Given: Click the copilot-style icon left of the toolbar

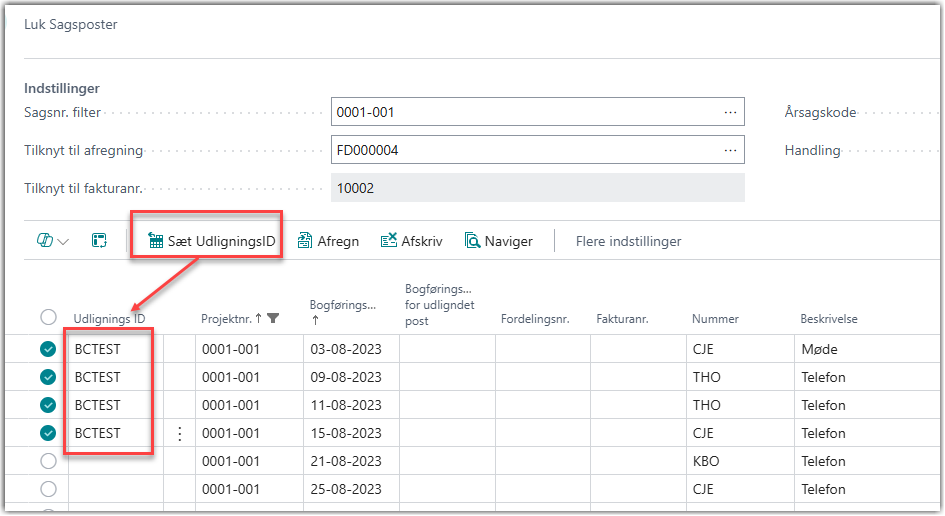Looking at the screenshot, I should pos(45,241).
